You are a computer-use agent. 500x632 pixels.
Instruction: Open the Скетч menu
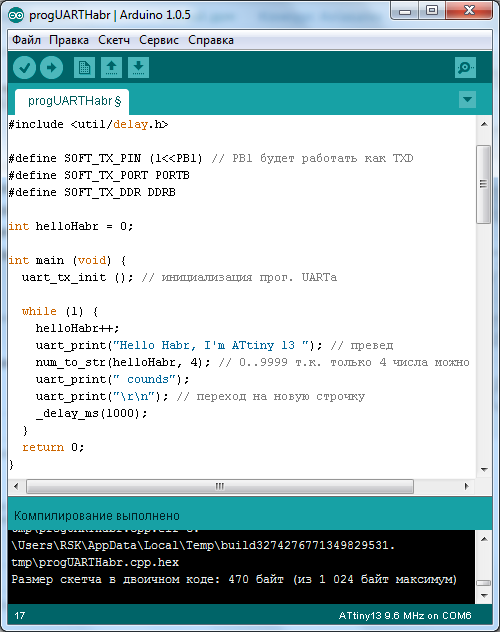[114, 40]
